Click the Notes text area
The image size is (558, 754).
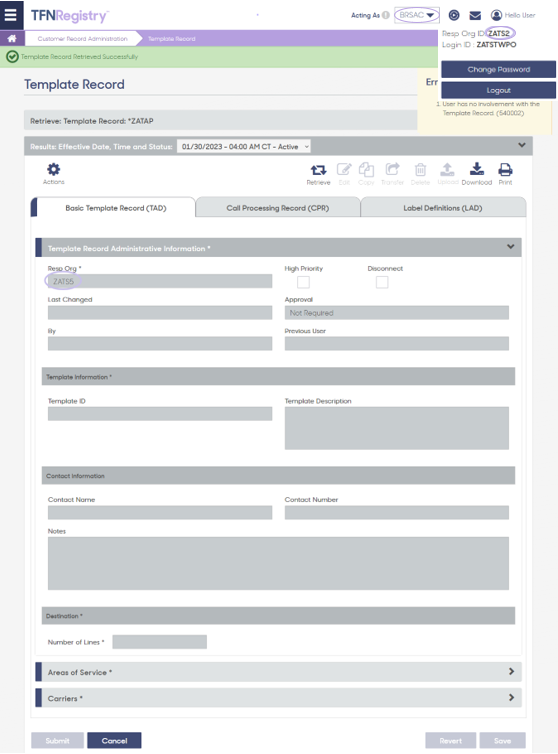(278, 564)
